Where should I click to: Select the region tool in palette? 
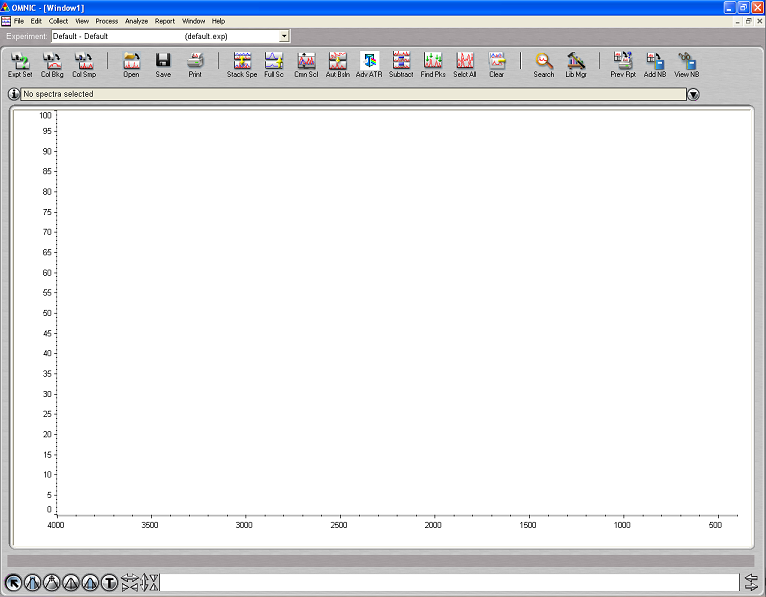pos(33,582)
